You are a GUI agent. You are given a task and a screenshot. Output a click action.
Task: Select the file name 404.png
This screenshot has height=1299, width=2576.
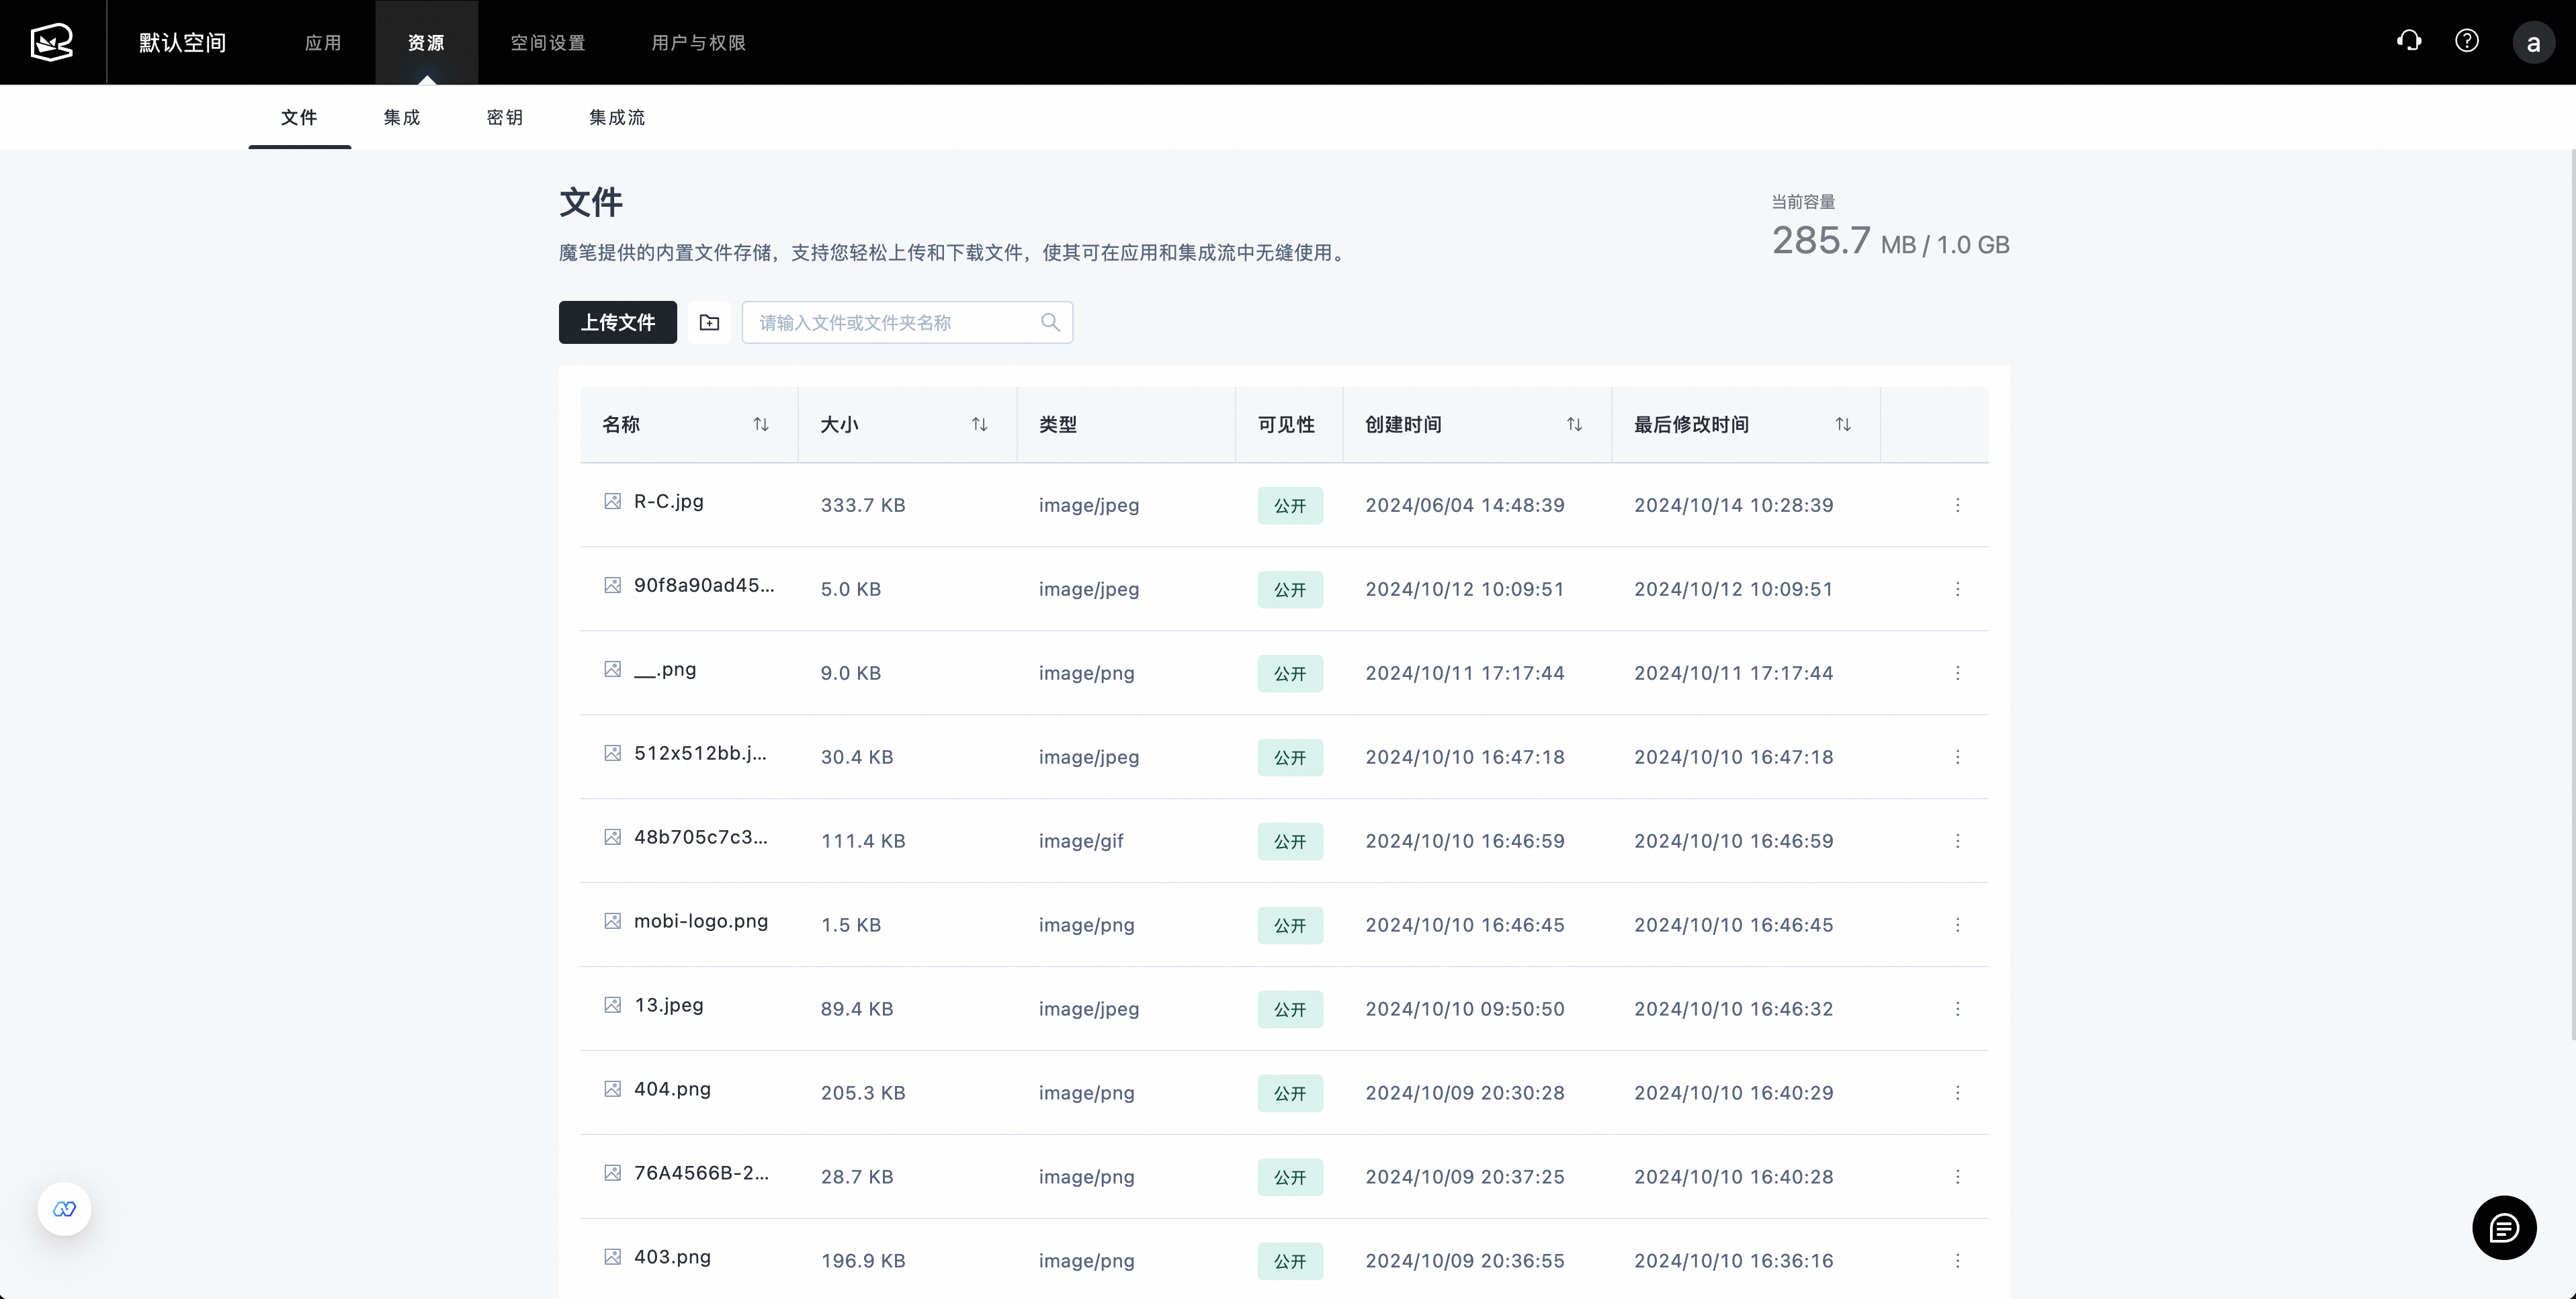672,1089
